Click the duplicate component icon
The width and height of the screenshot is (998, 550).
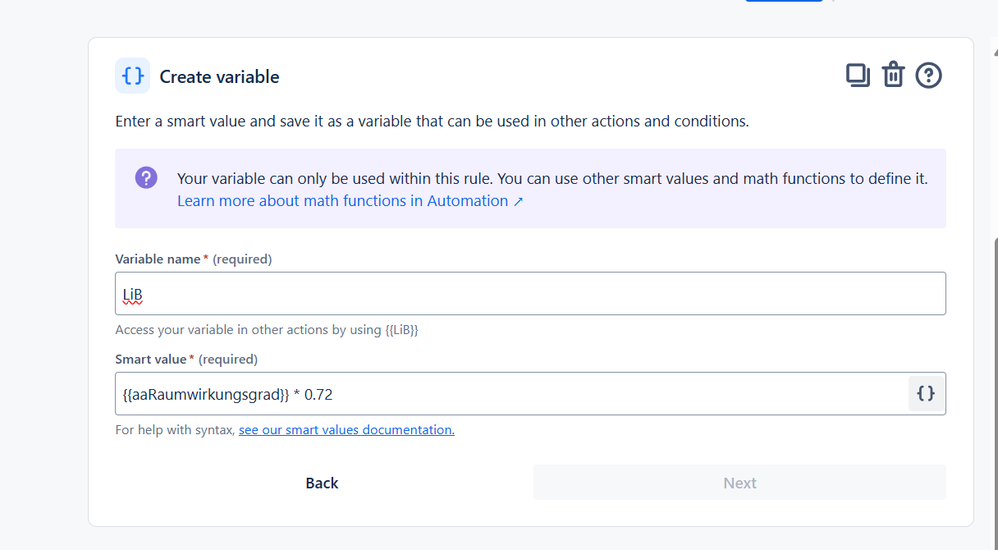point(857,75)
